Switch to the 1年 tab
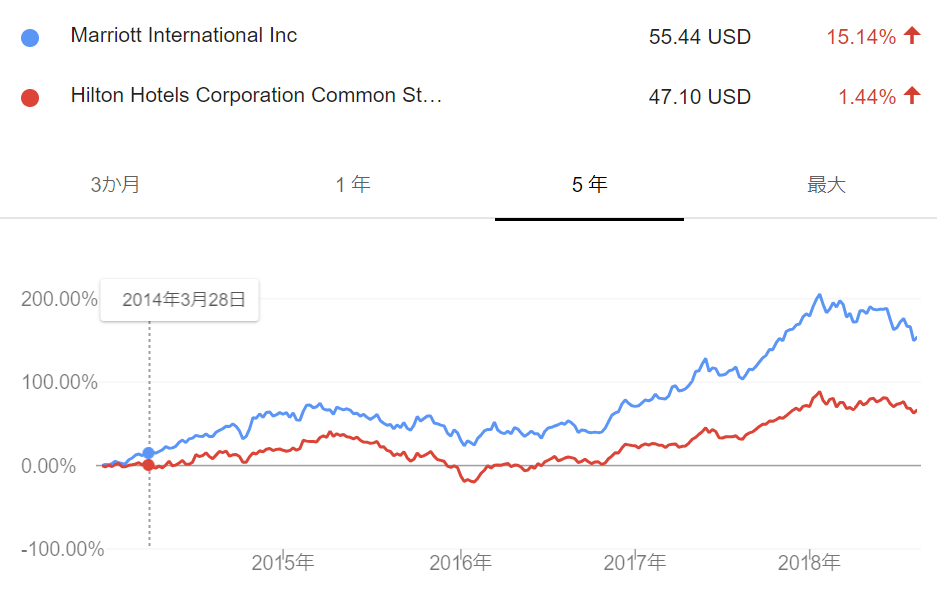The width and height of the screenshot is (937, 597). pos(351,185)
